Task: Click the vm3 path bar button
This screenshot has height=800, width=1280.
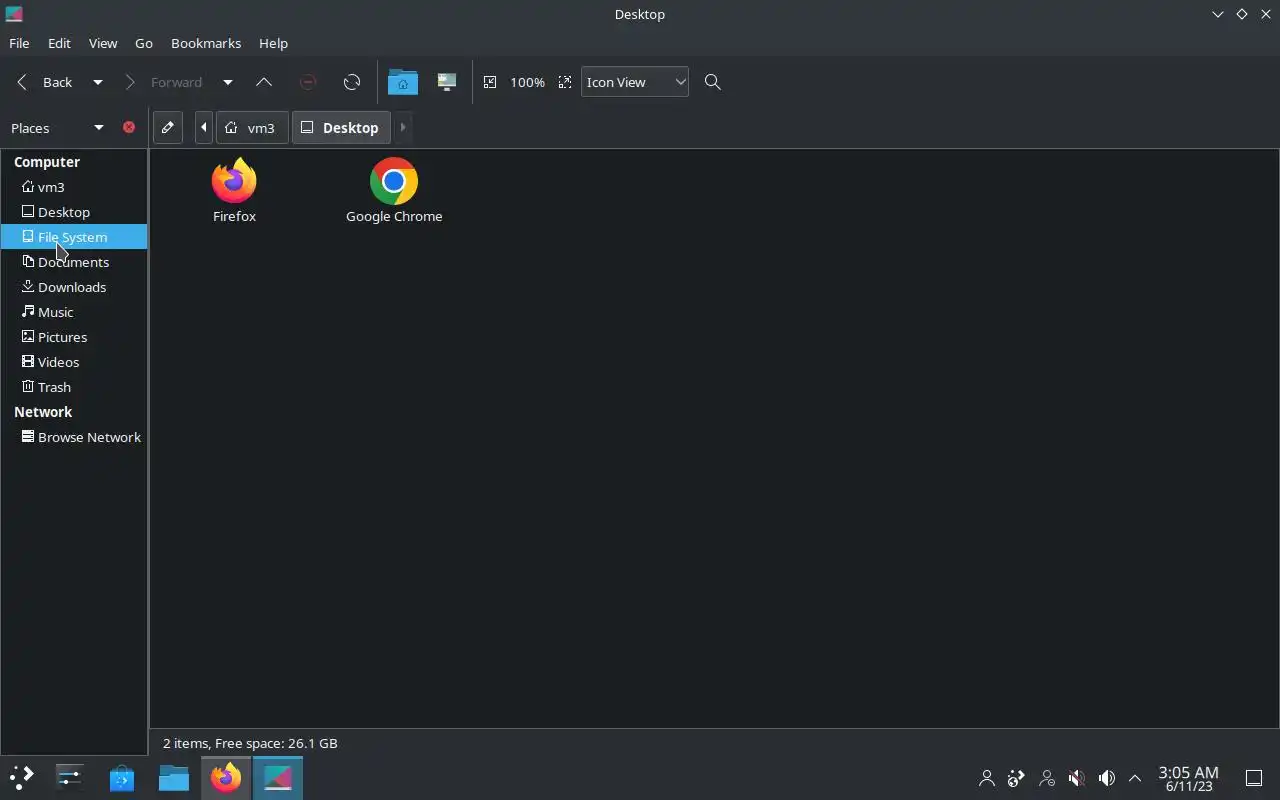Action: [x=251, y=127]
